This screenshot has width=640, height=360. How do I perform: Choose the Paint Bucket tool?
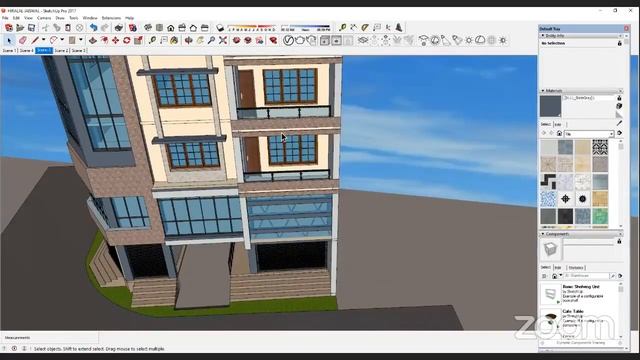(174, 40)
